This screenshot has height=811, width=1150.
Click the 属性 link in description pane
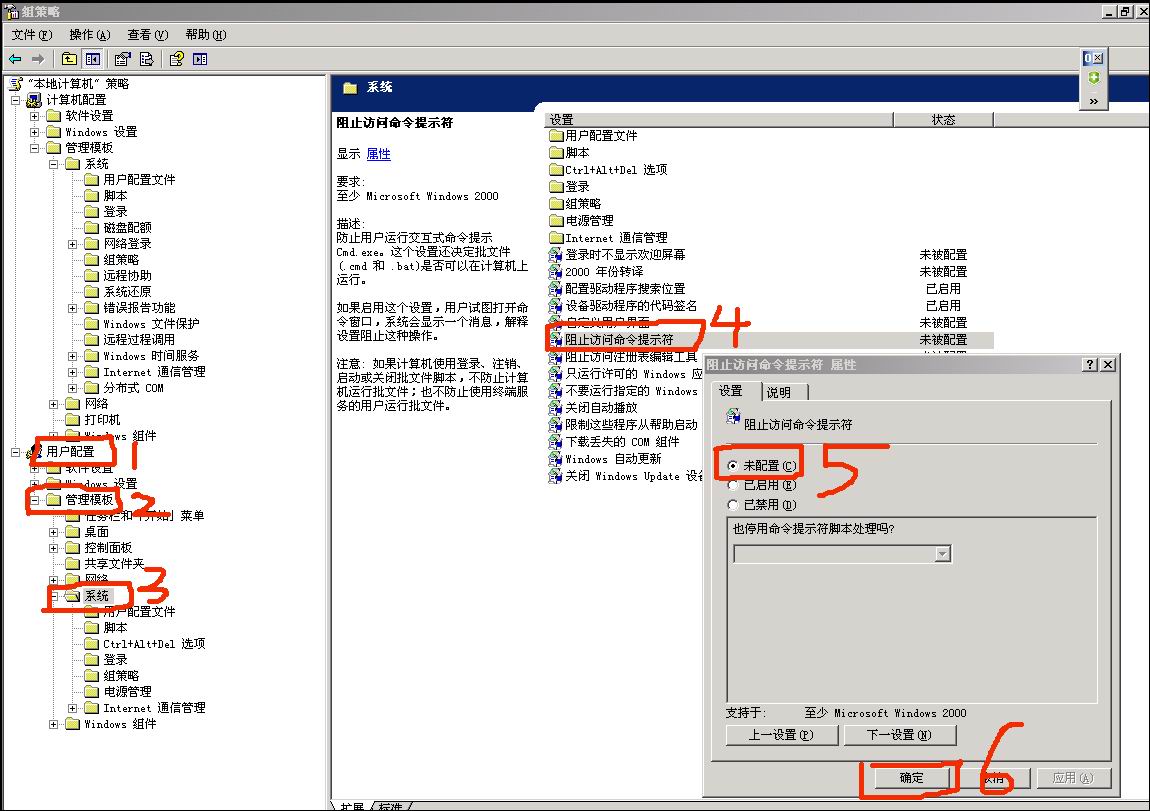378,154
